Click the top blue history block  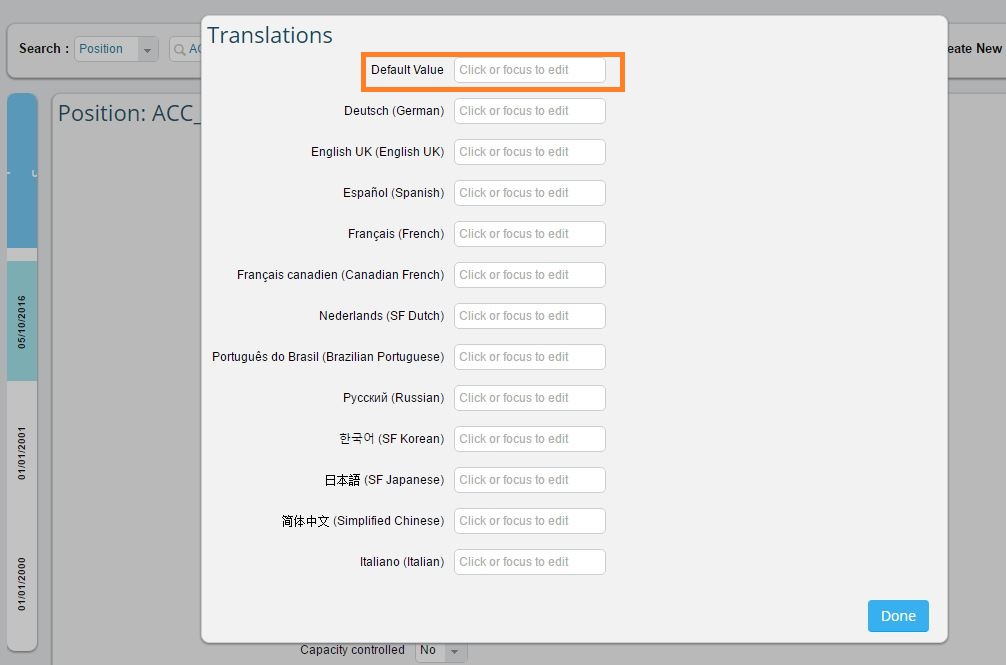point(22,171)
